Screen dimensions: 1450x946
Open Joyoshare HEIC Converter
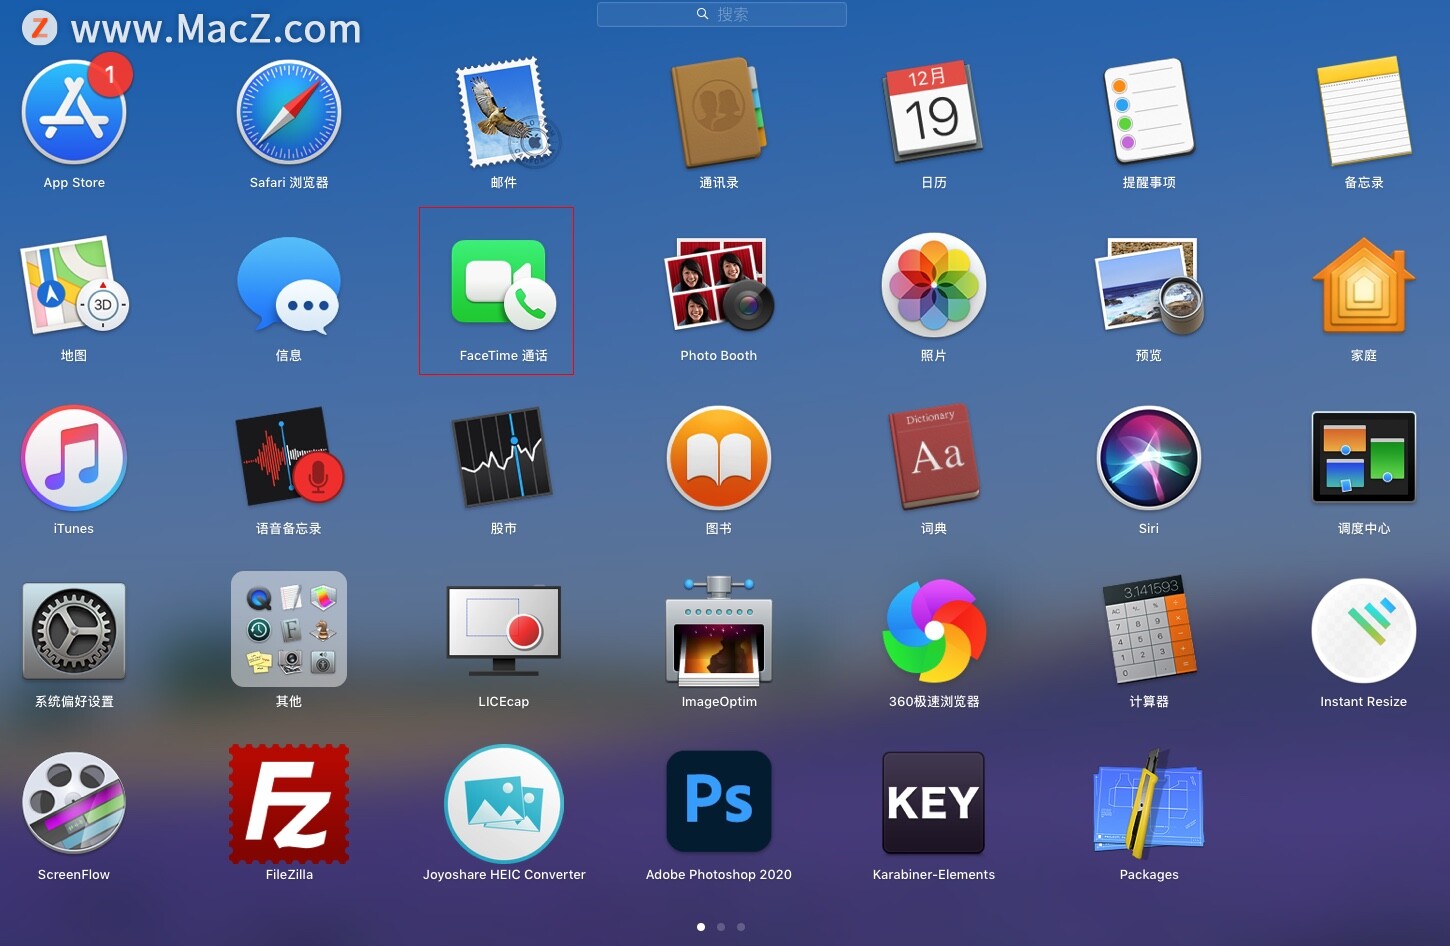pos(504,804)
